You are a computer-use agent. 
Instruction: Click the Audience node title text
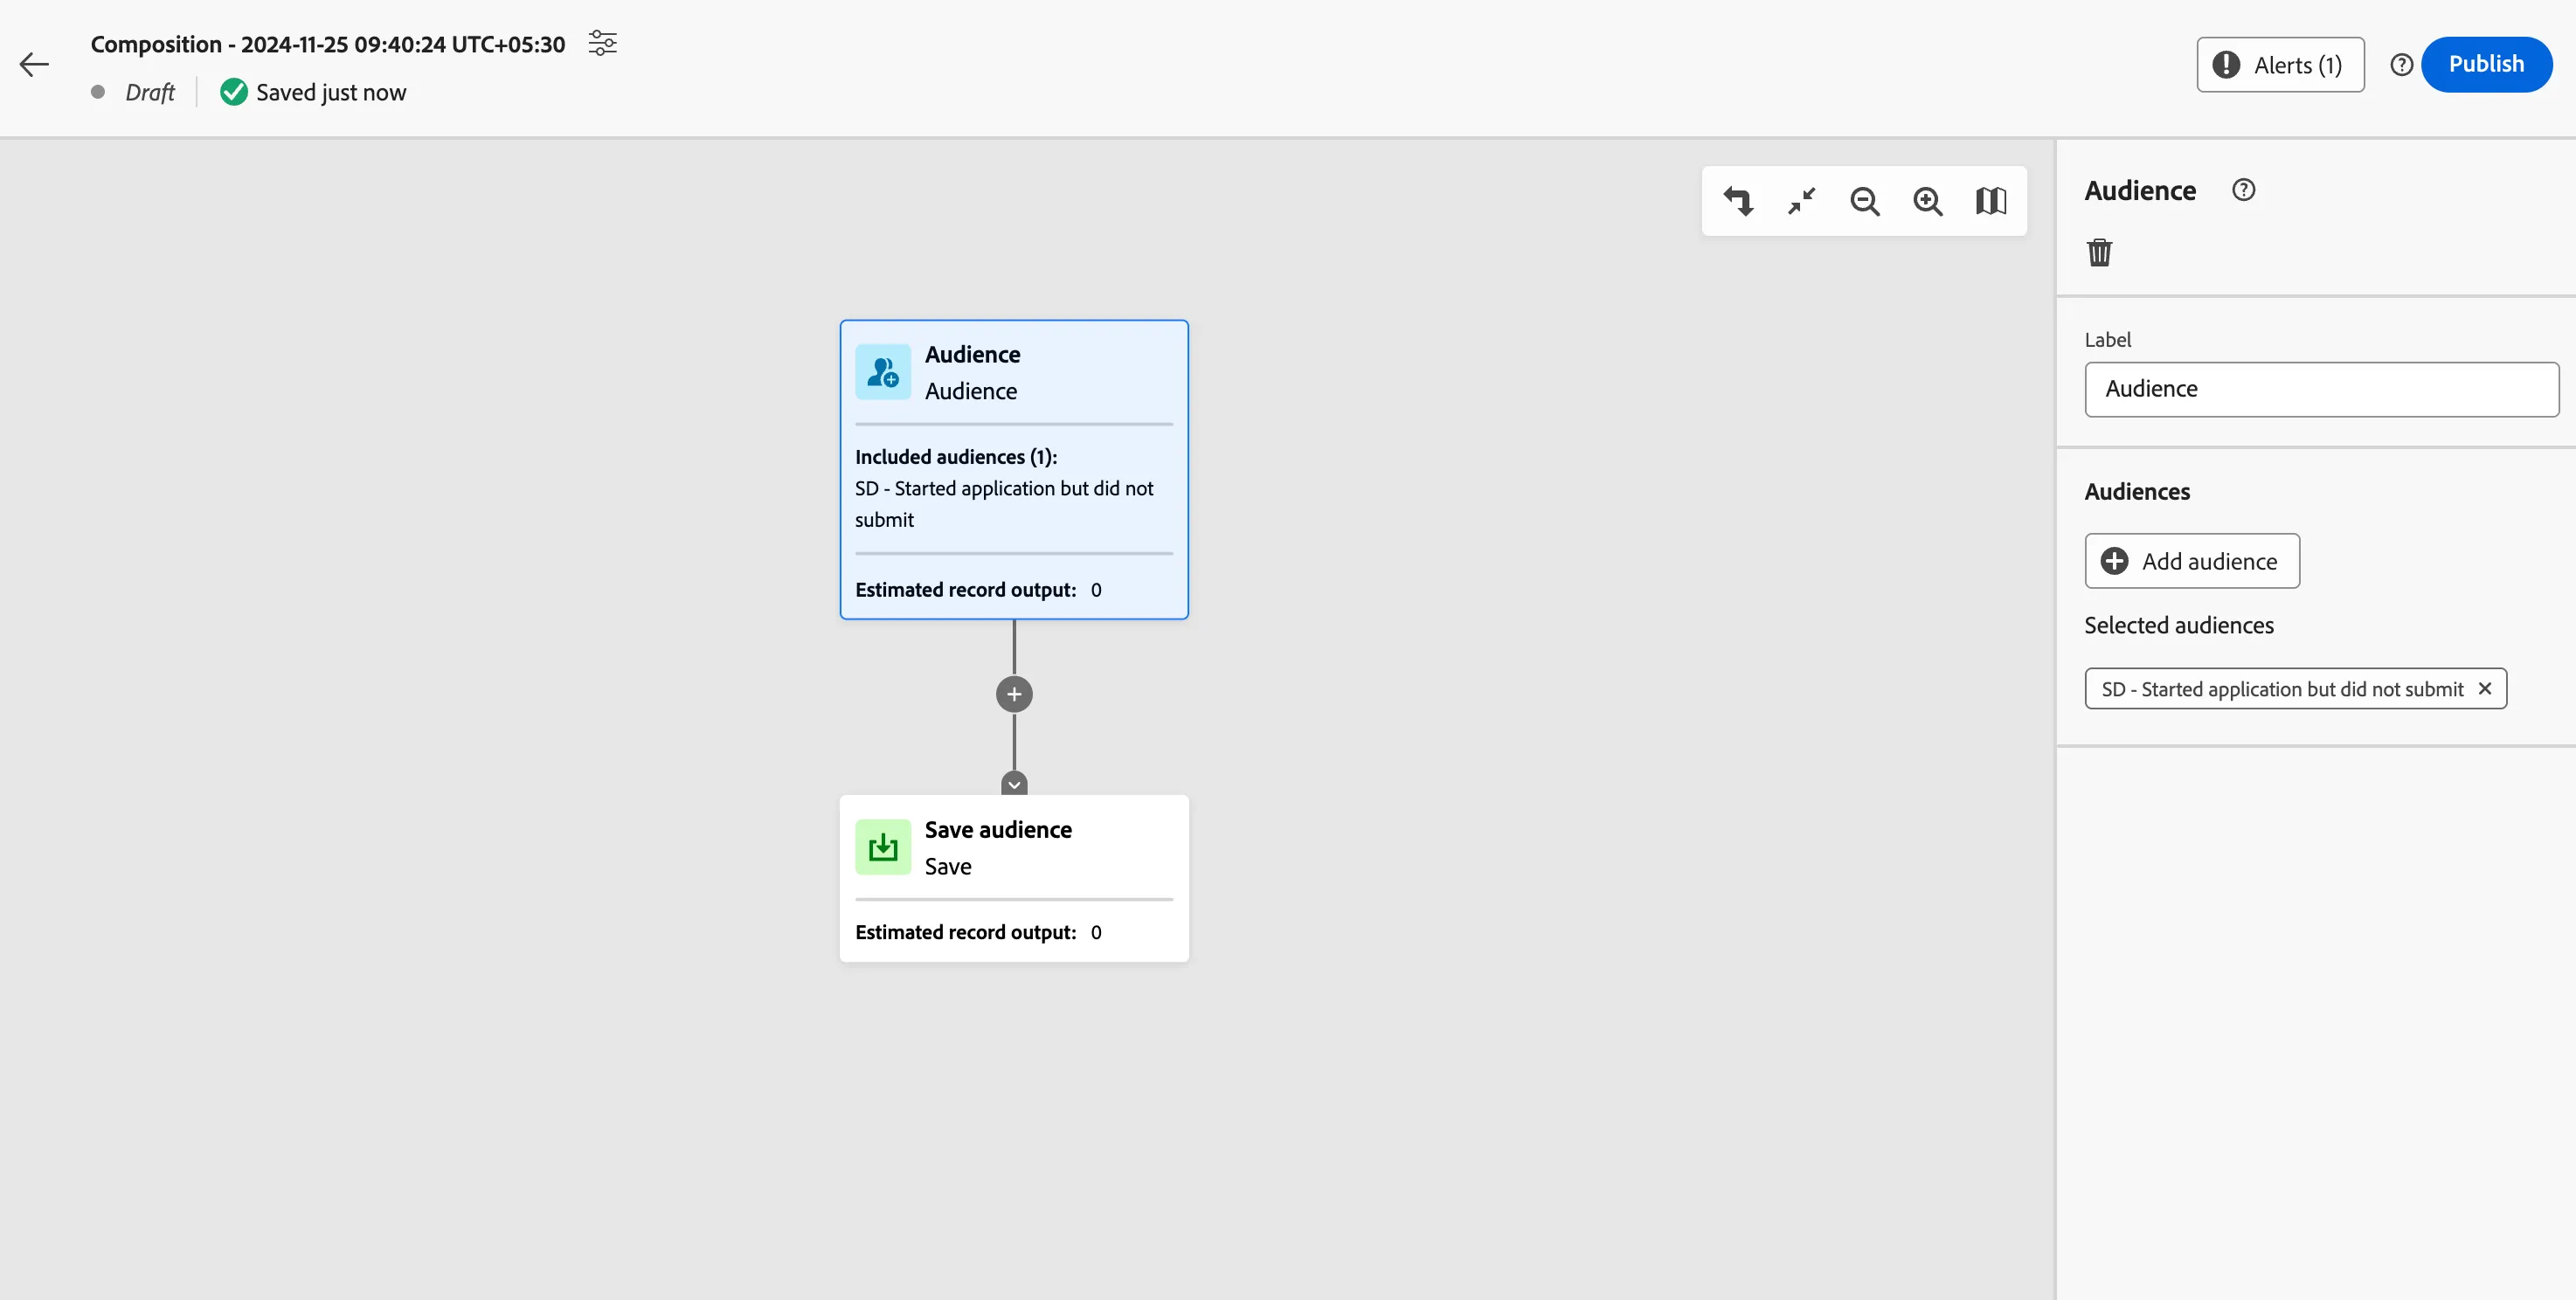(972, 355)
